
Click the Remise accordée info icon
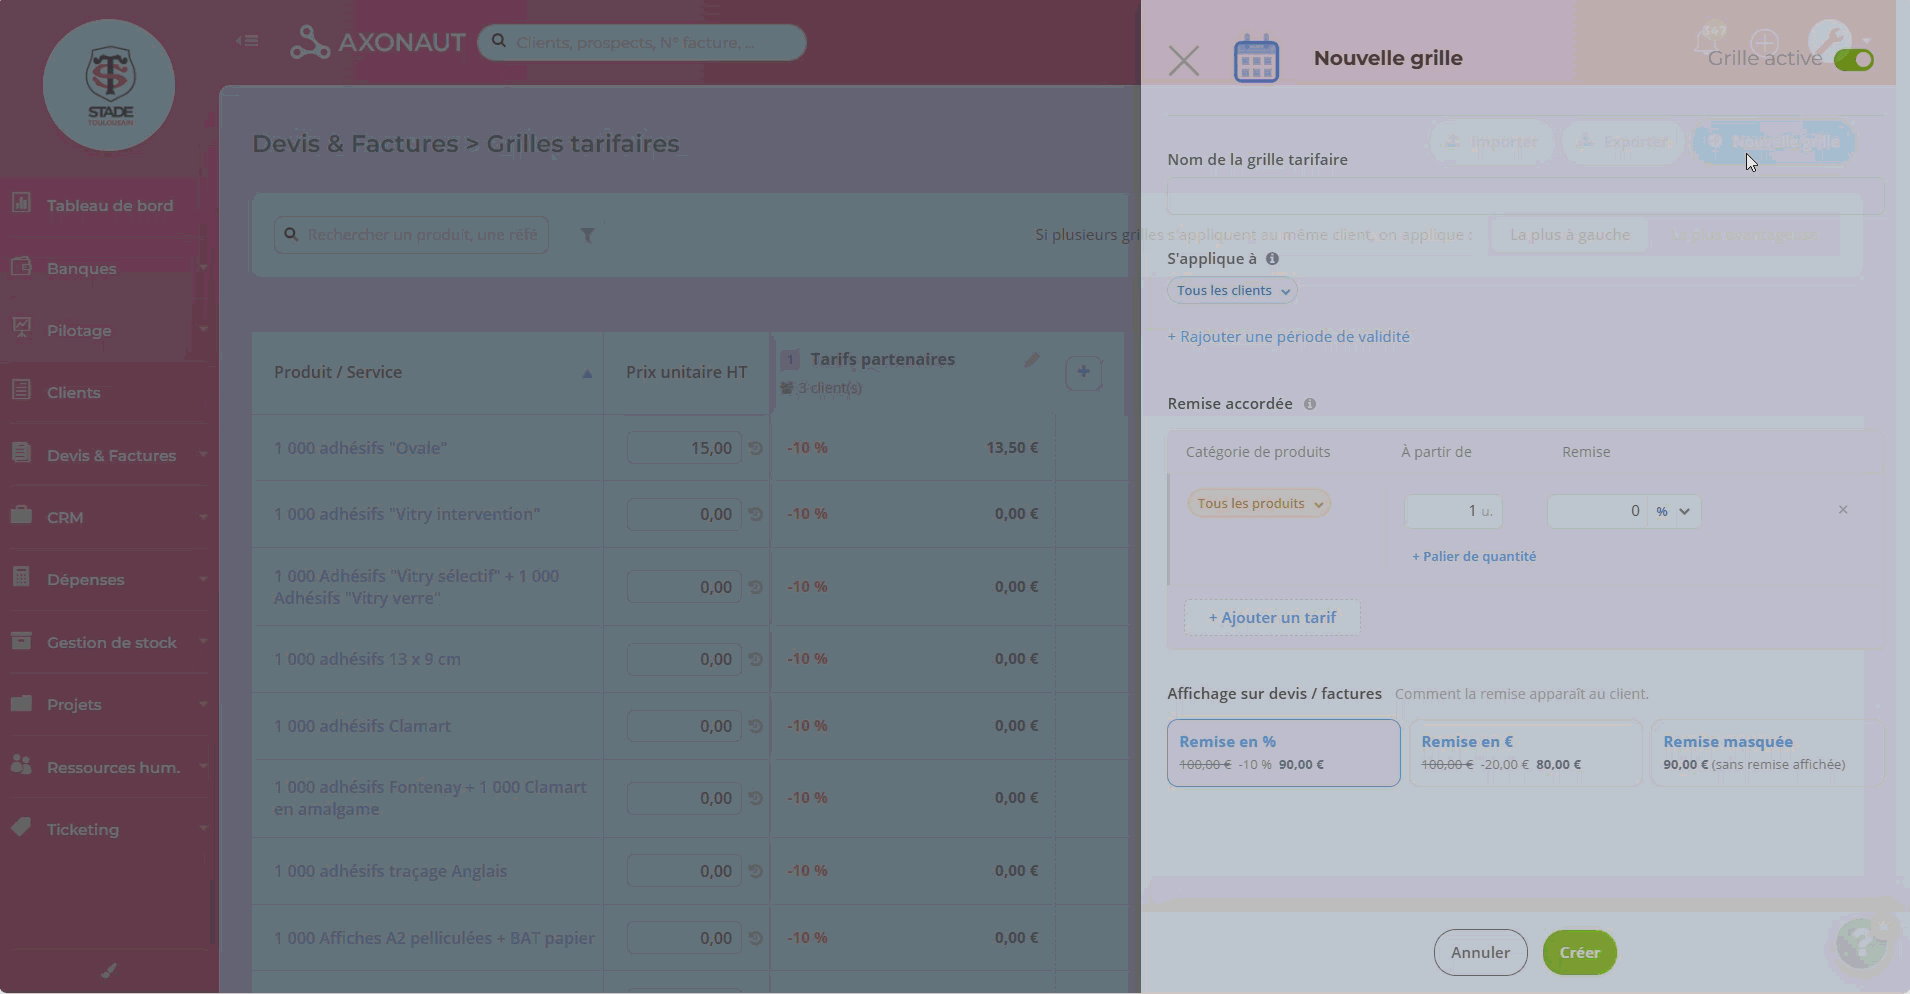(1310, 404)
